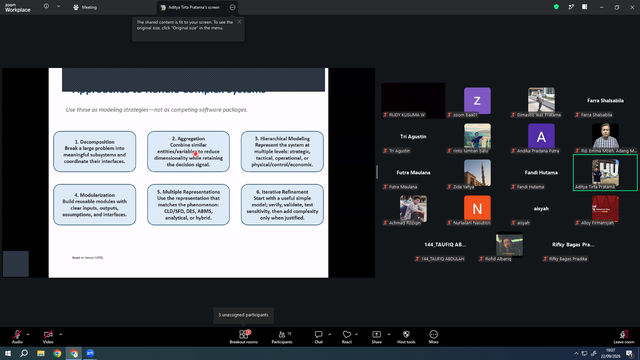Select Achmad Rizqon participant tile

pos(413,209)
